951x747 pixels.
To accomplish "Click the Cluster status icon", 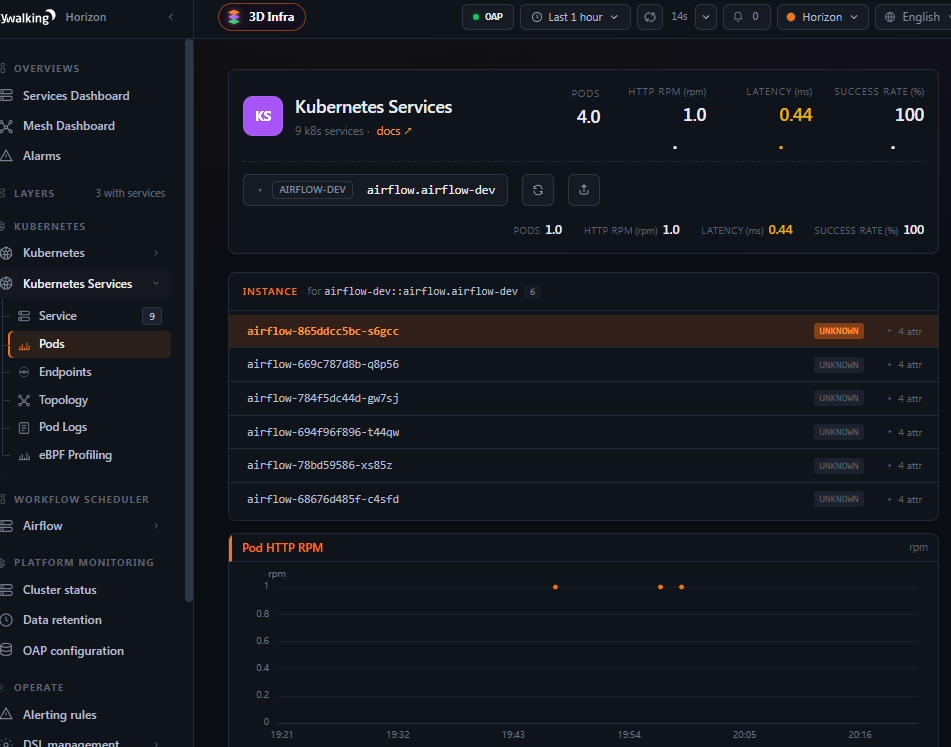I will pyautogui.click(x=7, y=589).
